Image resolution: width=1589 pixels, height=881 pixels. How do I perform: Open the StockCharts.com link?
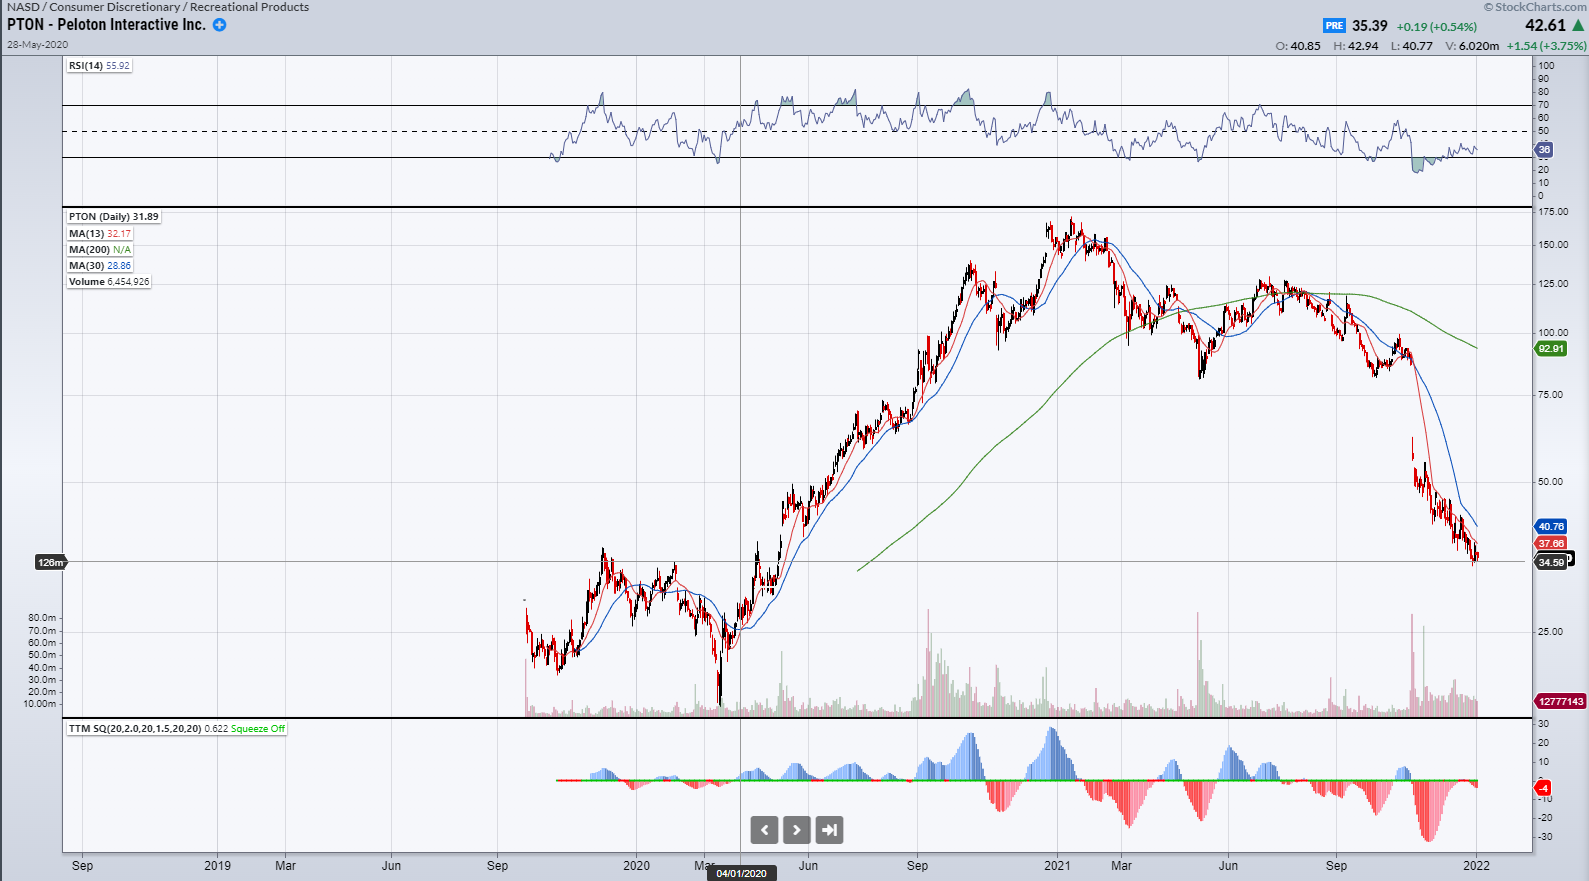(x=1535, y=7)
